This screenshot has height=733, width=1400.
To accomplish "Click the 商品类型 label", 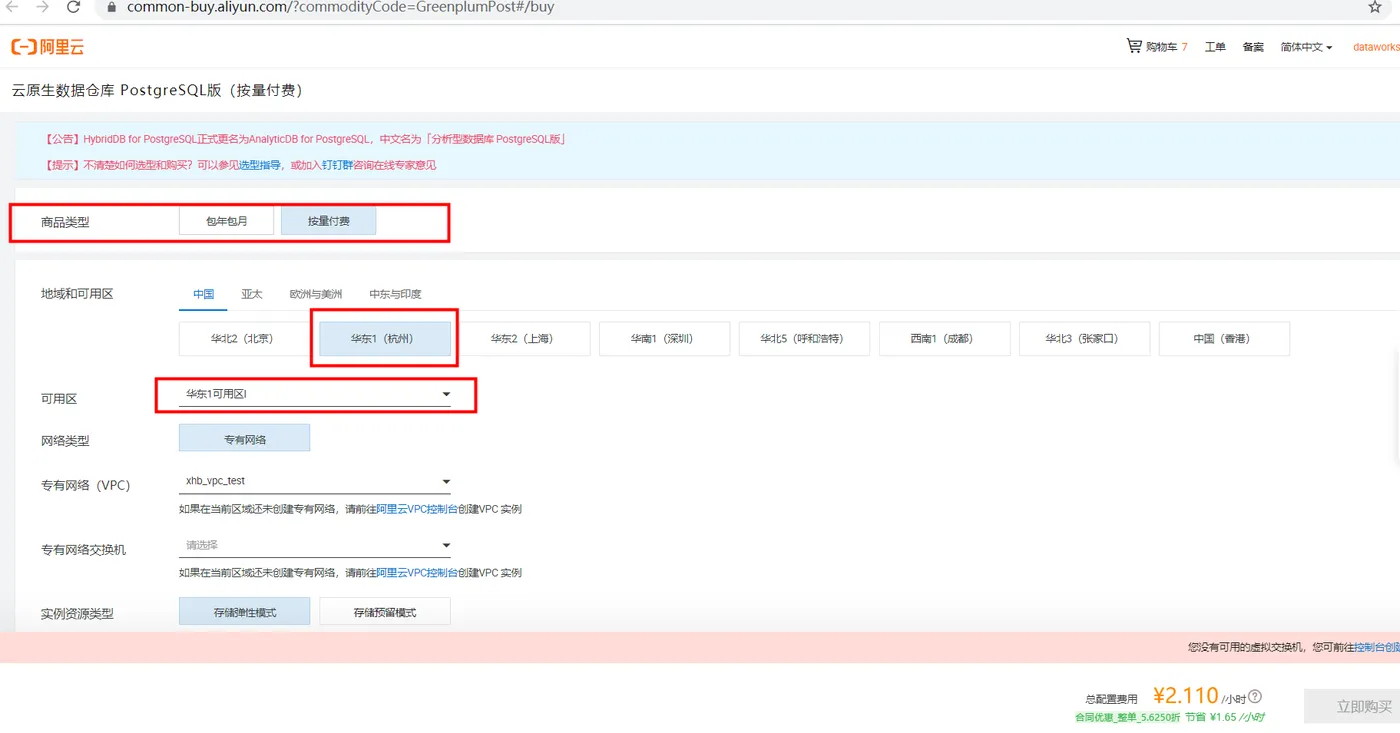I will (x=65, y=222).
